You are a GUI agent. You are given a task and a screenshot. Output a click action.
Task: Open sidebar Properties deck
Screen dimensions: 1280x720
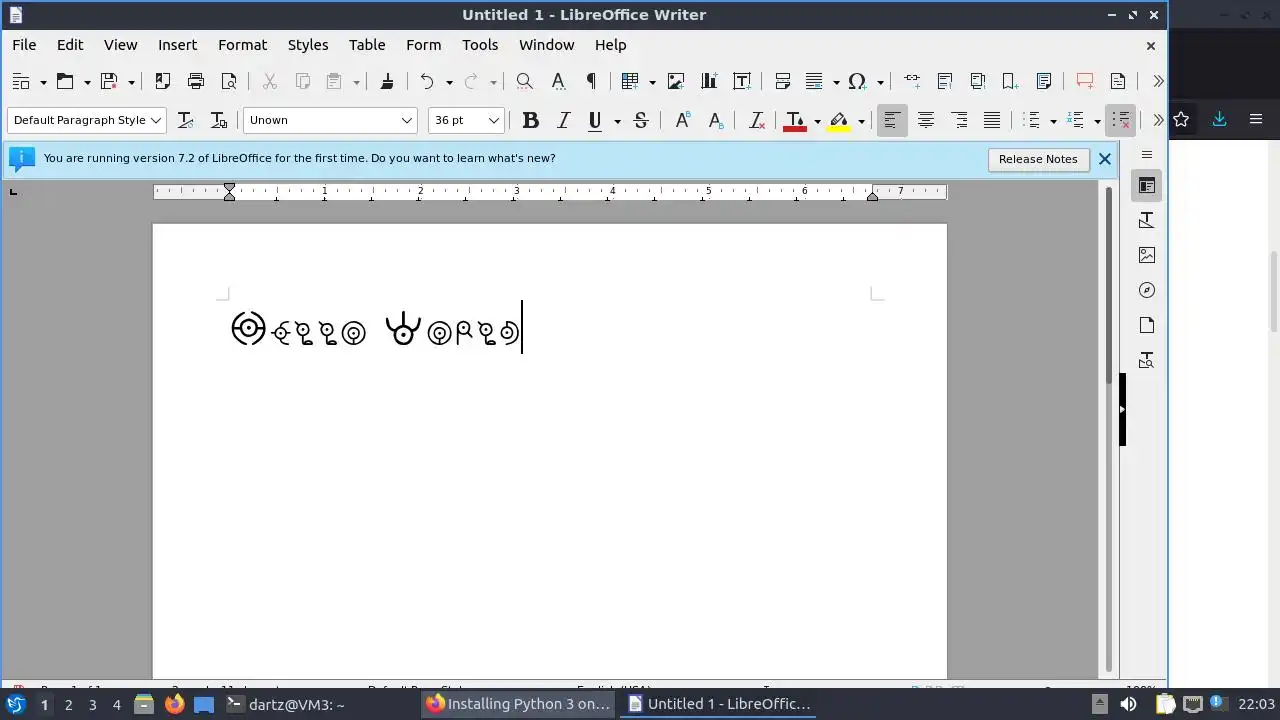[x=1147, y=186]
